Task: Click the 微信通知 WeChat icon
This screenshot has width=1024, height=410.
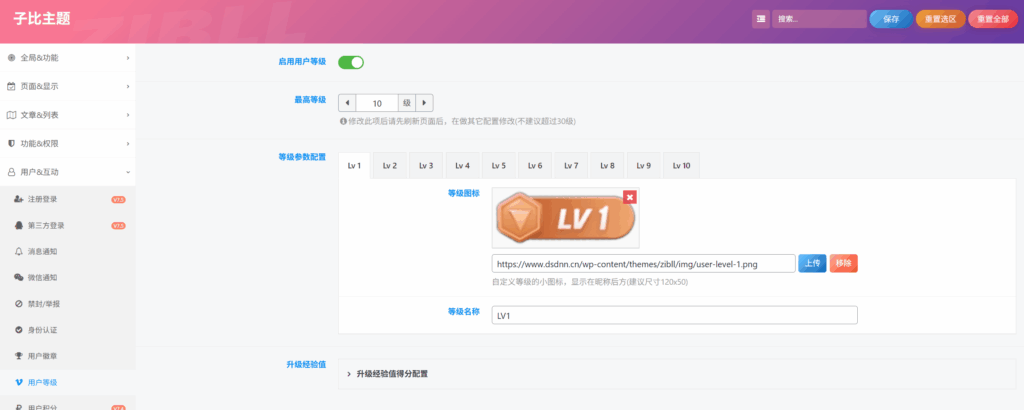Action: coord(19,277)
